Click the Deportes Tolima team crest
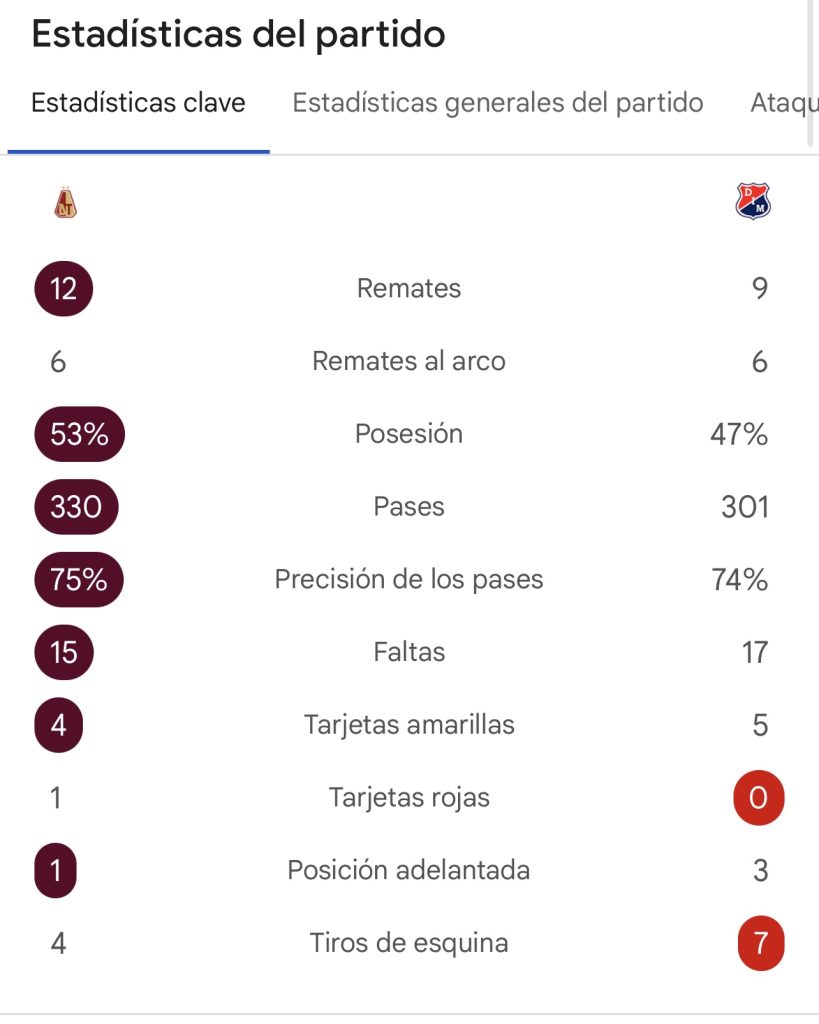 (65, 202)
